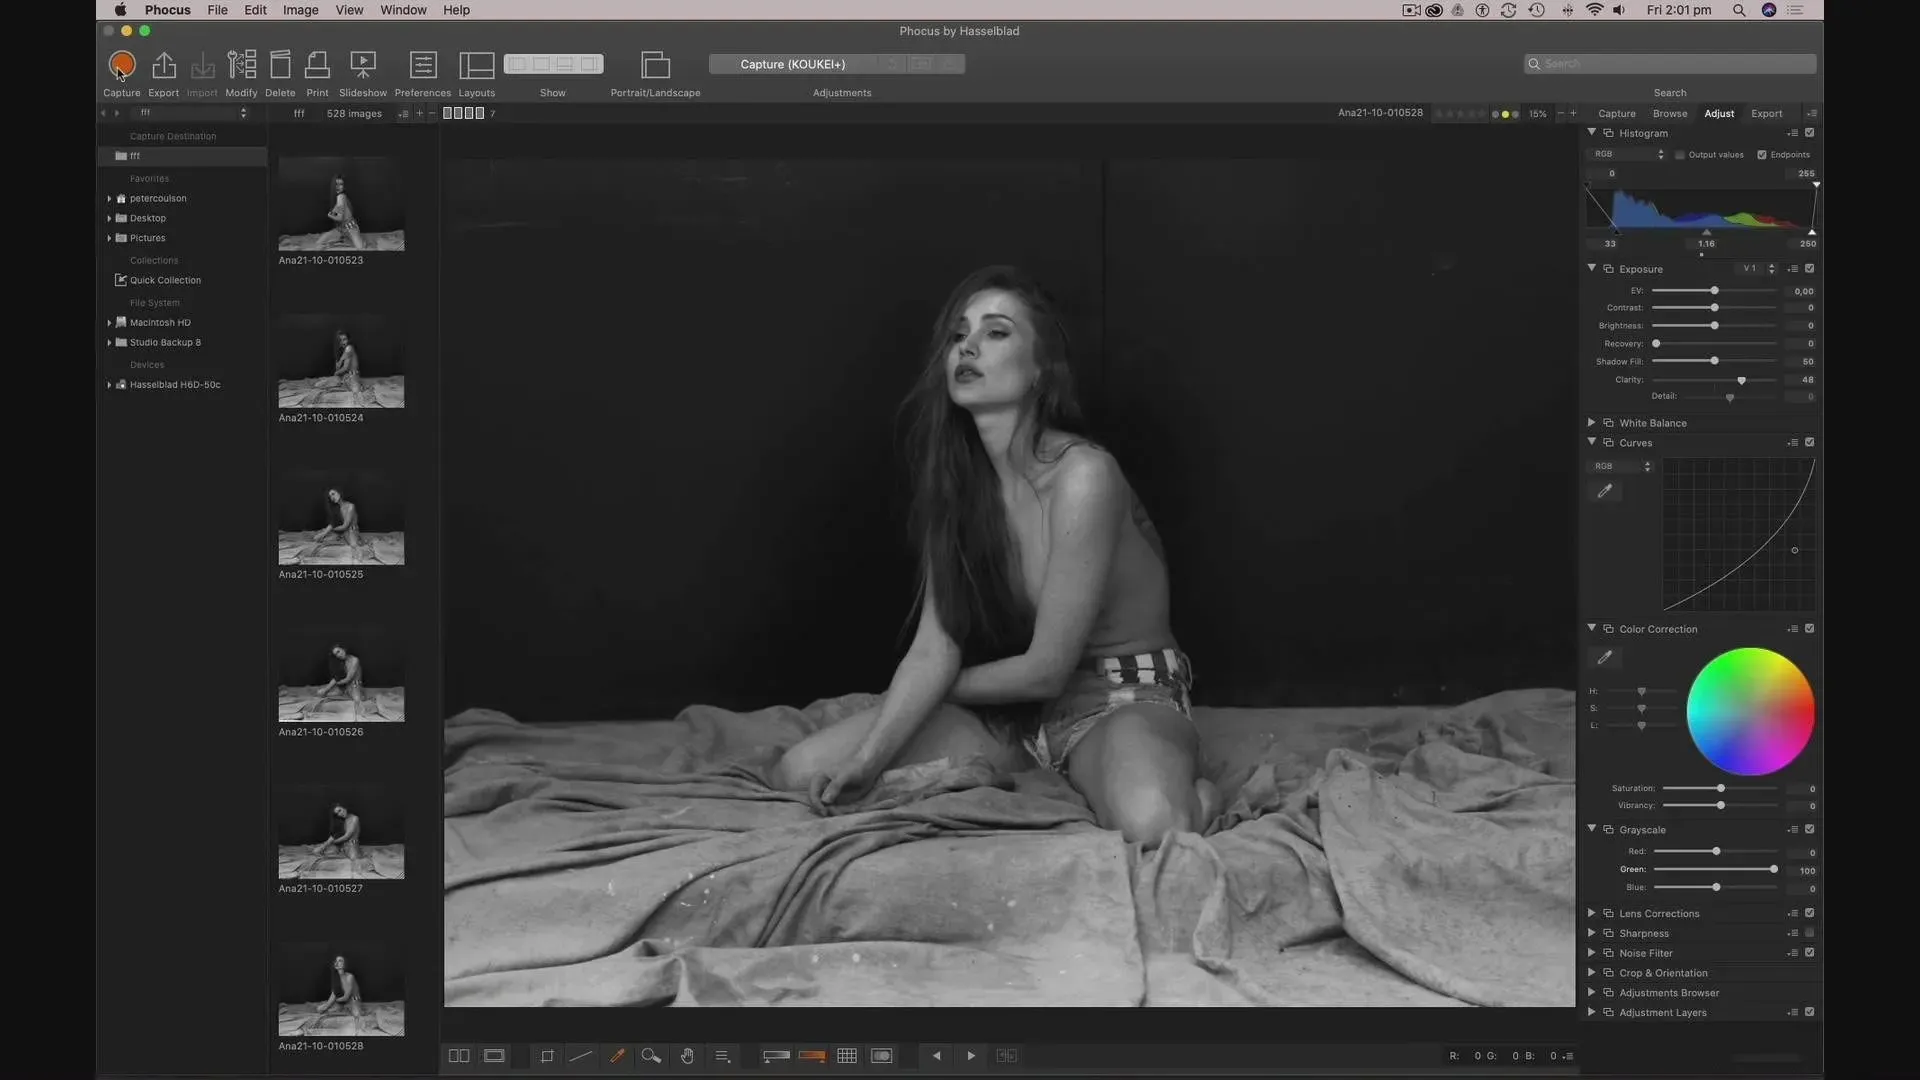The height and width of the screenshot is (1080, 1920).
Task: Select the crop tool in bottom toolbar
Action: (x=547, y=1056)
